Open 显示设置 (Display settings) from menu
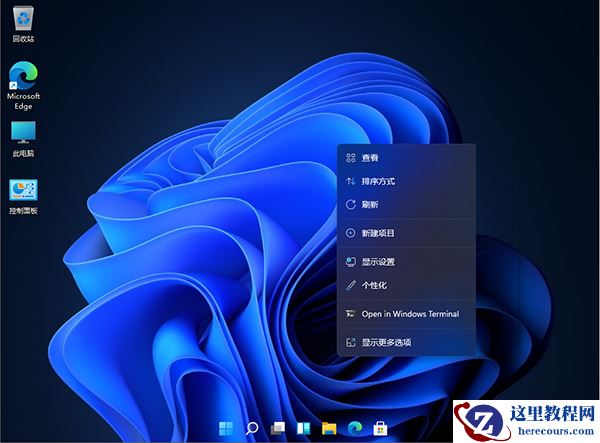The image size is (600, 443). 406,262
